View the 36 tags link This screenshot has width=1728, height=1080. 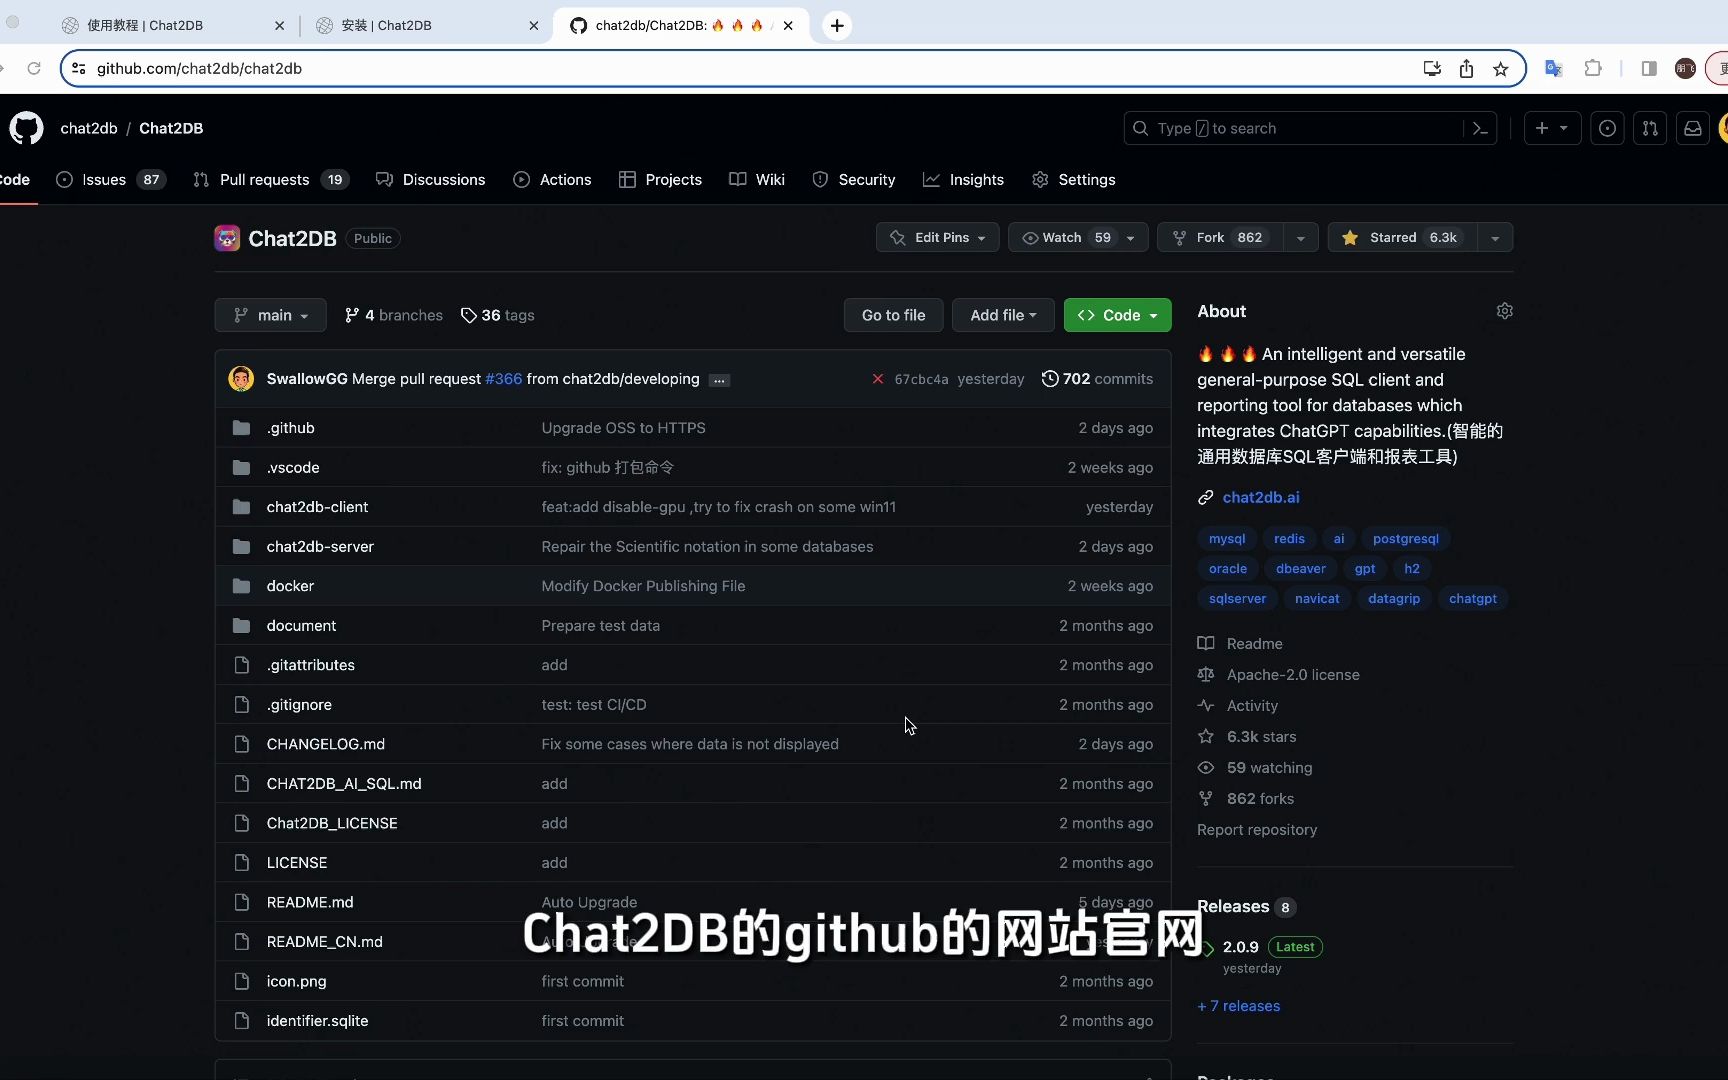[x=497, y=315]
